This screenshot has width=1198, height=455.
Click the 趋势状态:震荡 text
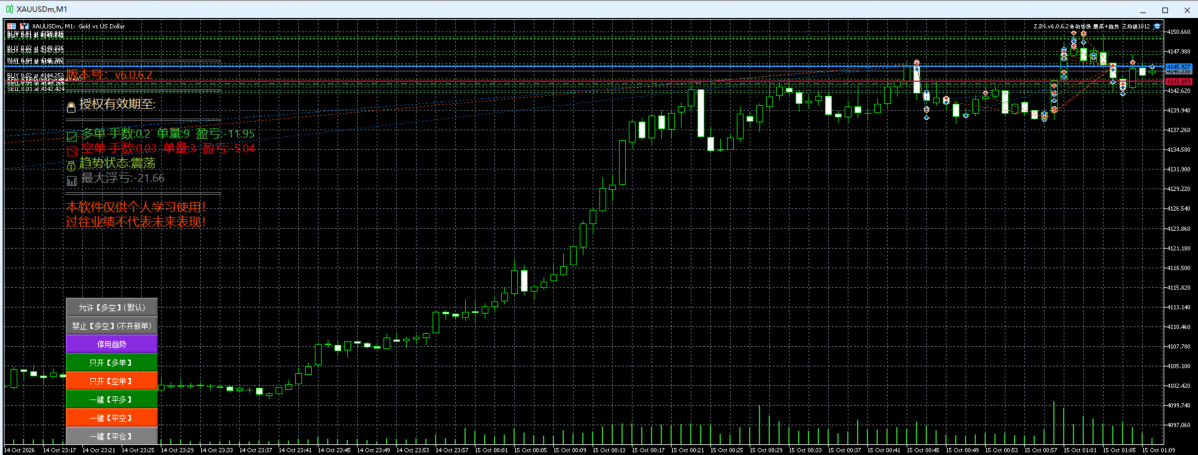coord(116,163)
